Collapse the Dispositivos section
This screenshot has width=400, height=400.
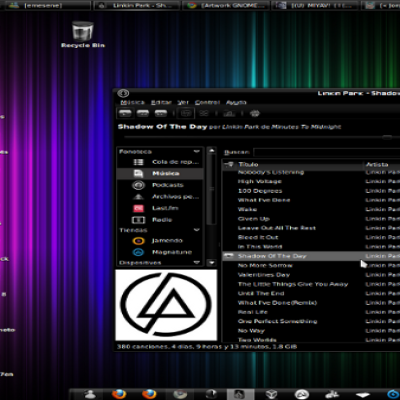pos(197,262)
